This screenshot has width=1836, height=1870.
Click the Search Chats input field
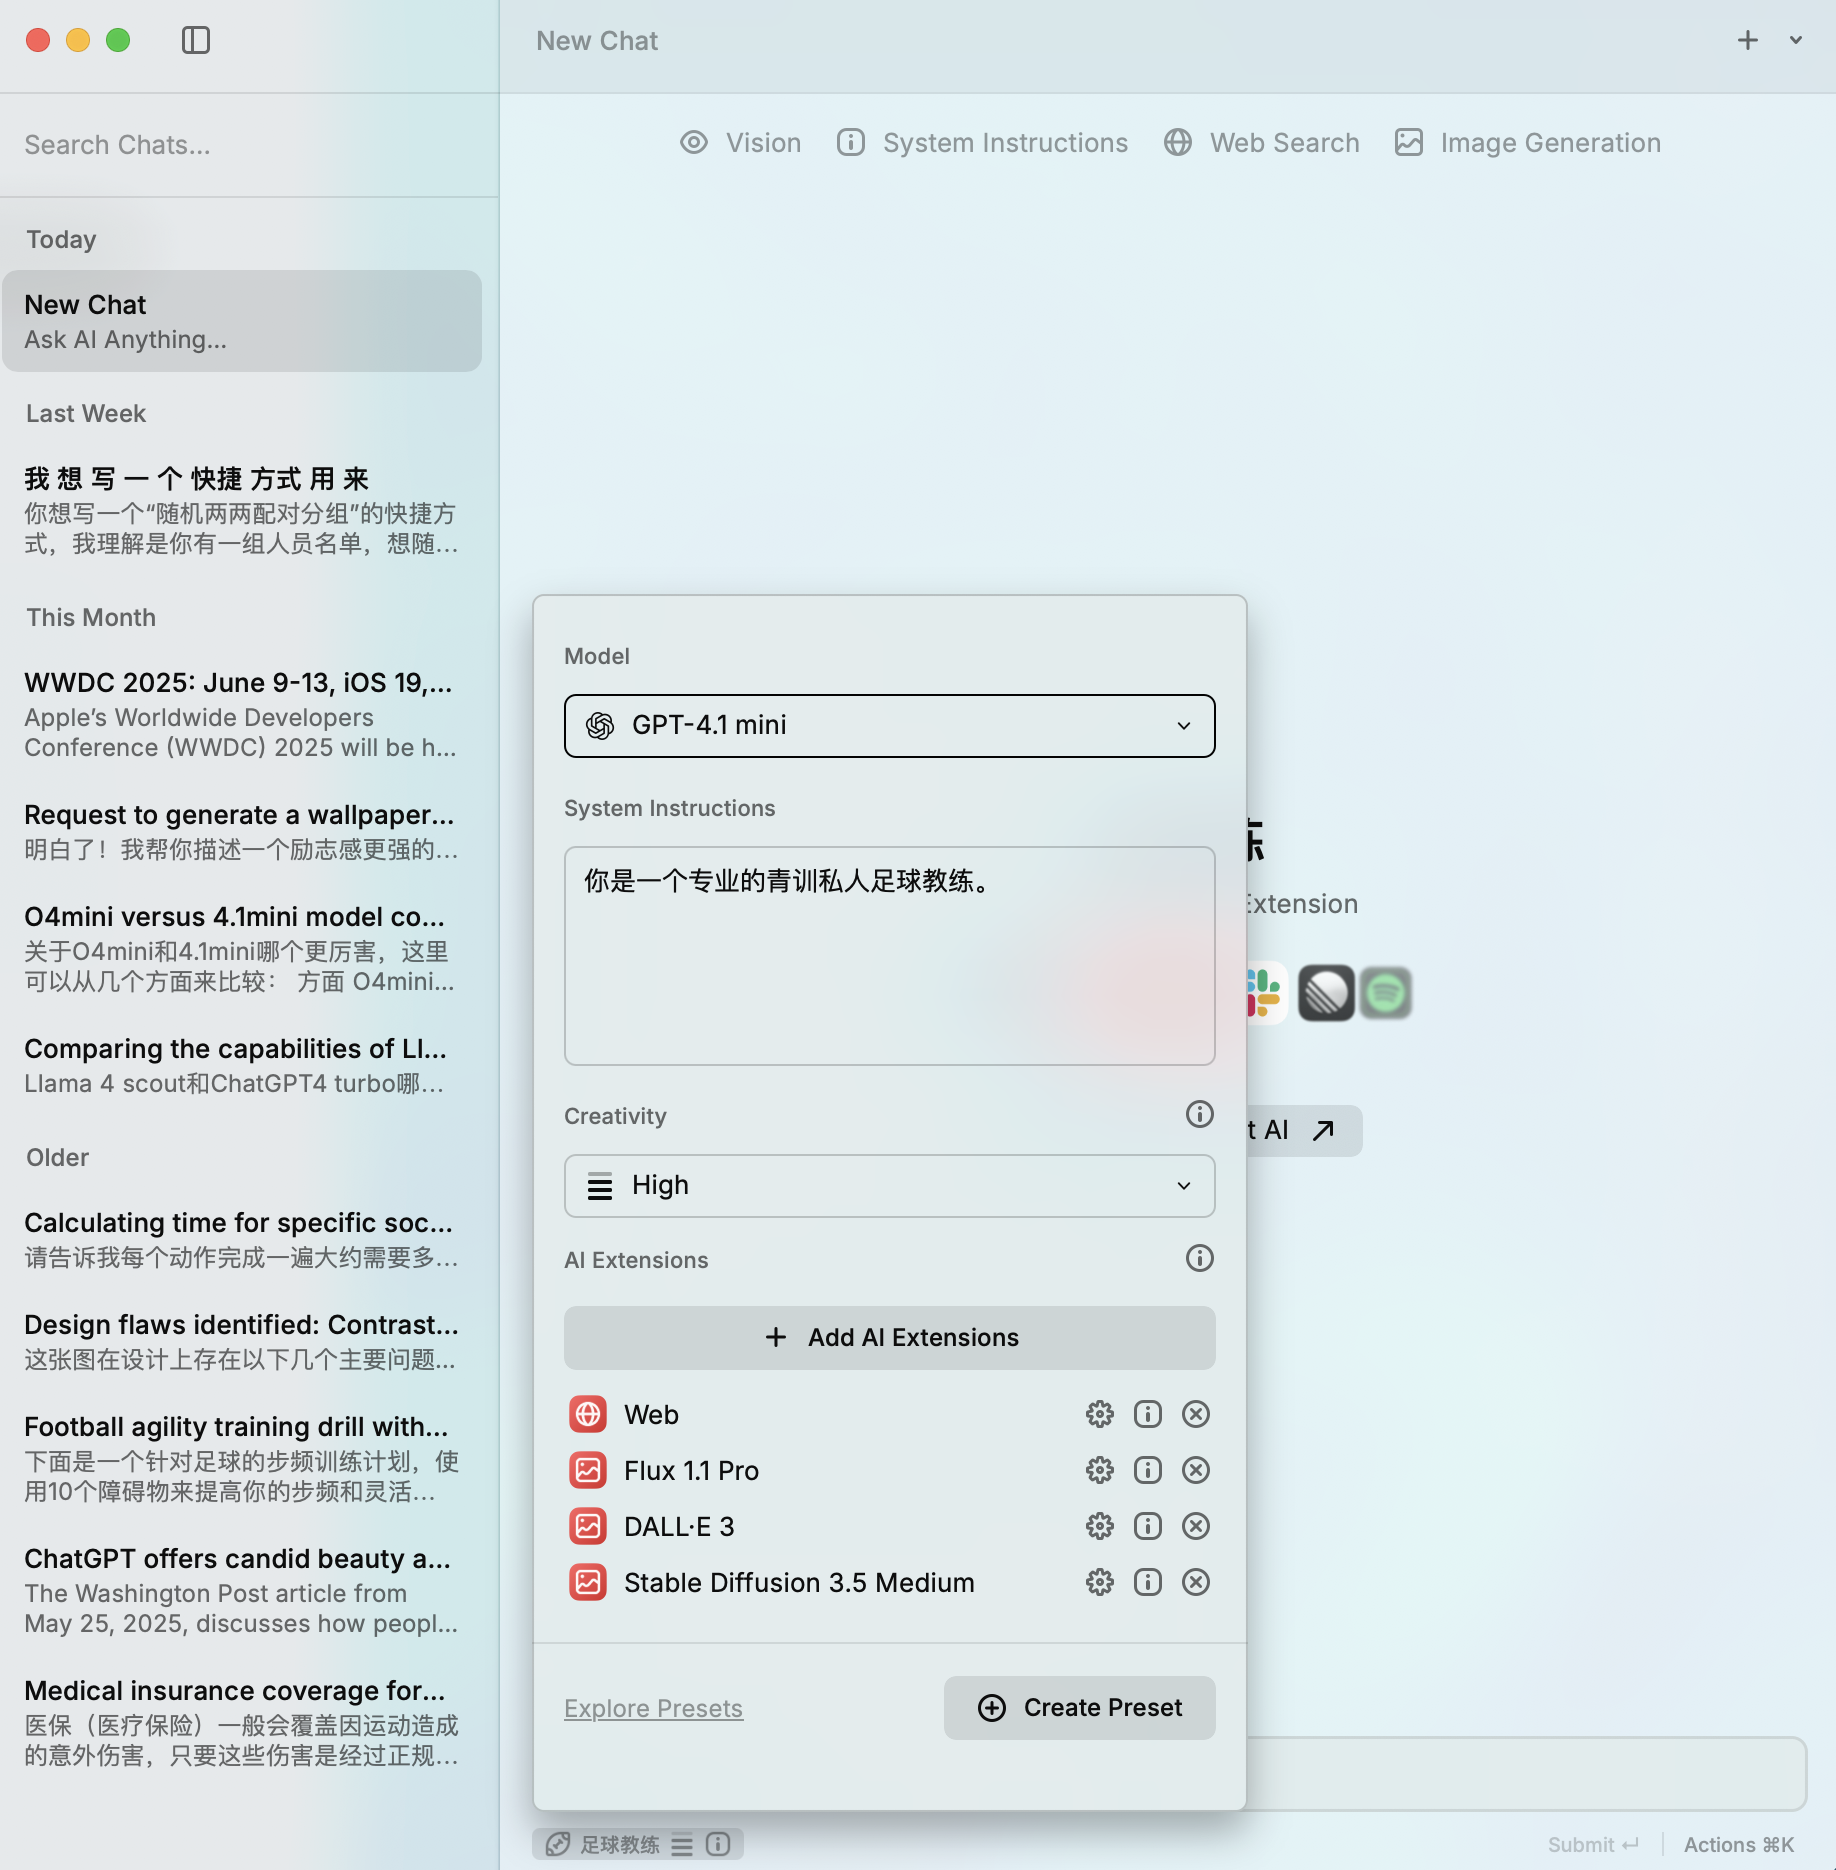[x=240, y=144]
